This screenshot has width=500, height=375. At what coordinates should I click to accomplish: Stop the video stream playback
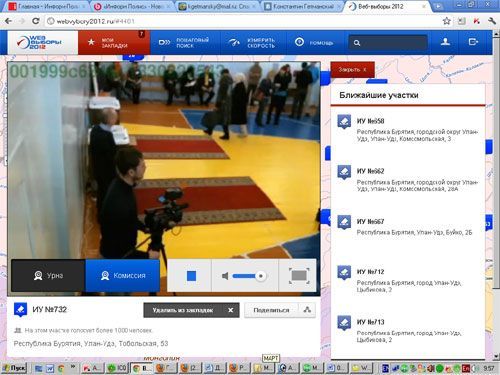click(191, 276)
